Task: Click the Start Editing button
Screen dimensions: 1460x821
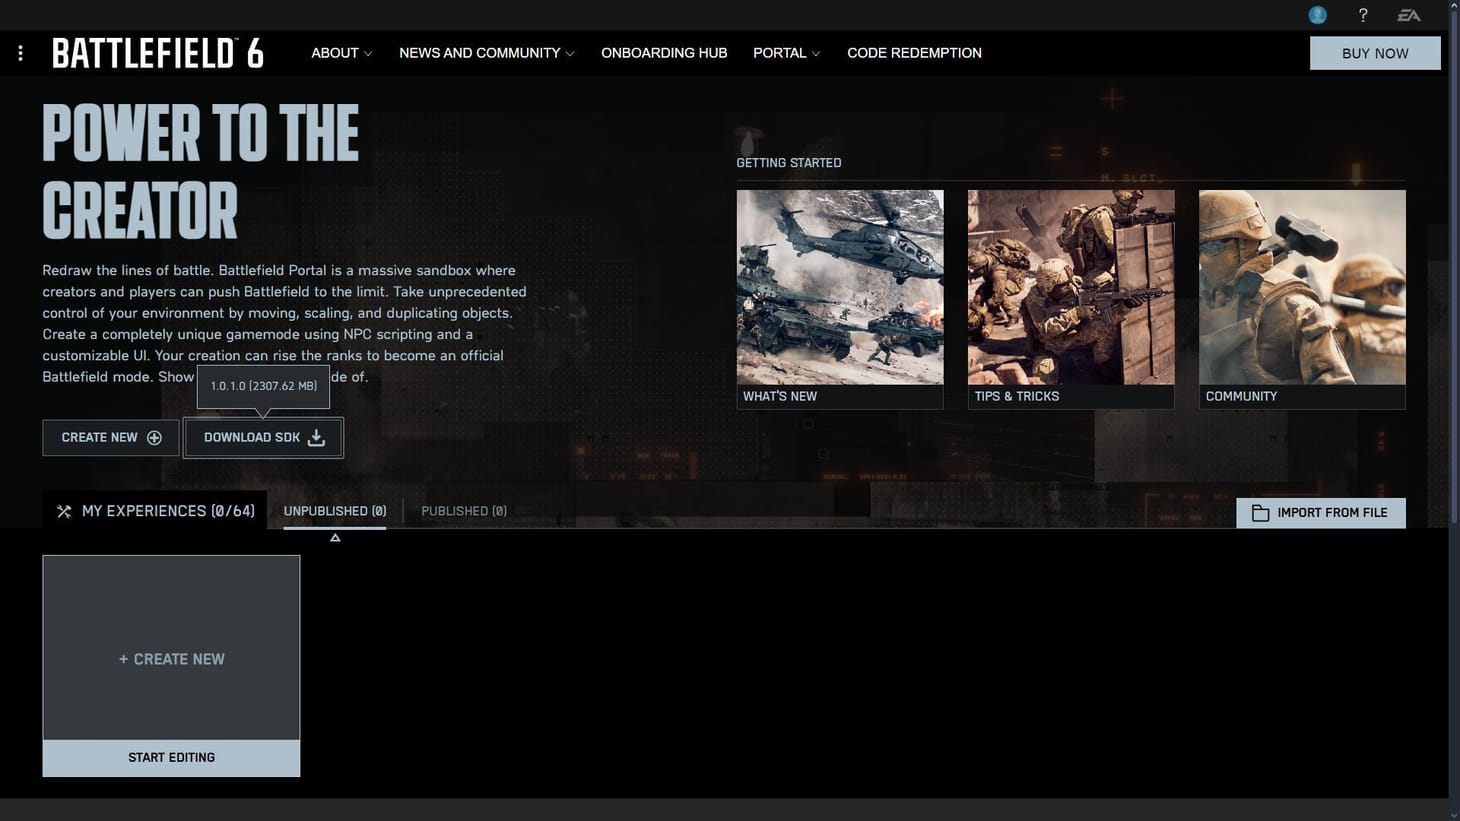Action: click(171, 758)
